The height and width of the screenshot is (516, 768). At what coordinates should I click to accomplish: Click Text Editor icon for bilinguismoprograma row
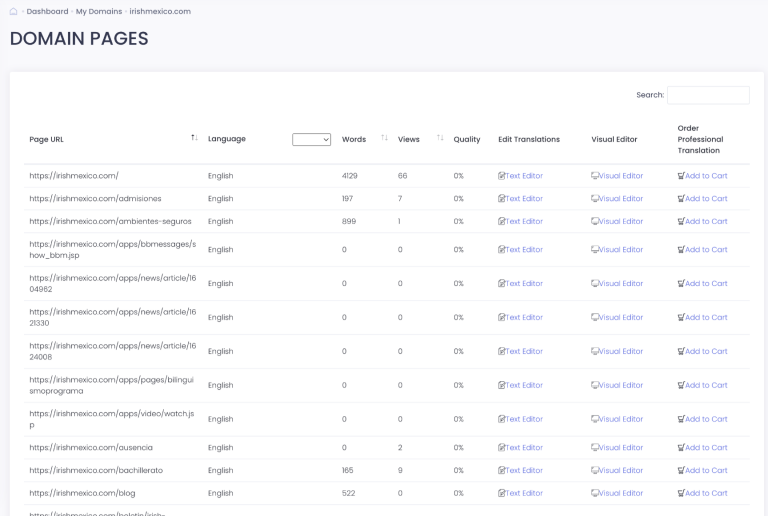pos(502,385)
